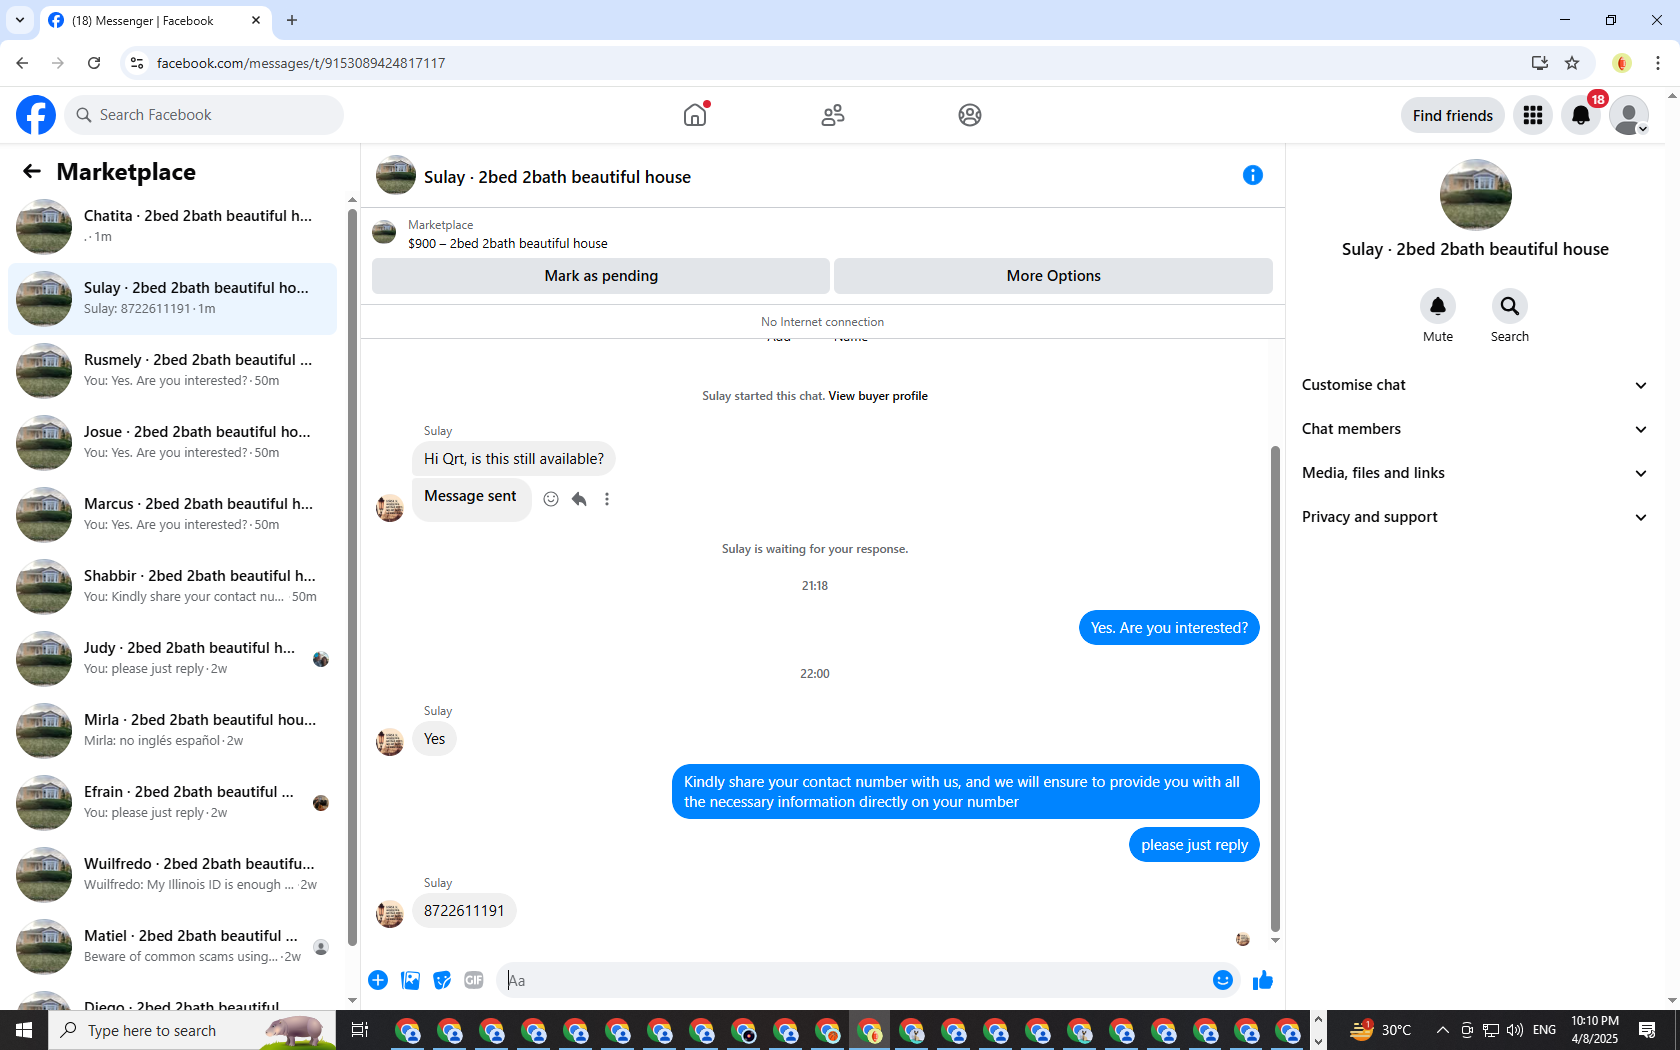Mute this conversation

pyautogui.click(x=1438, y=306)
